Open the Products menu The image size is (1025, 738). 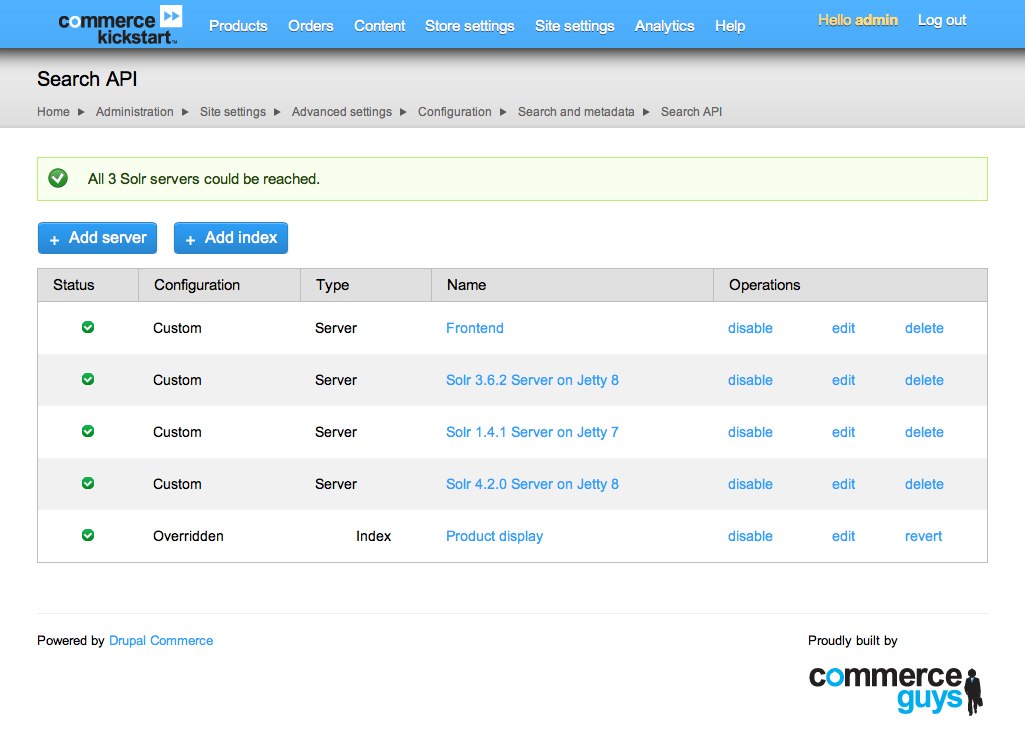click(x=238, y=26)
